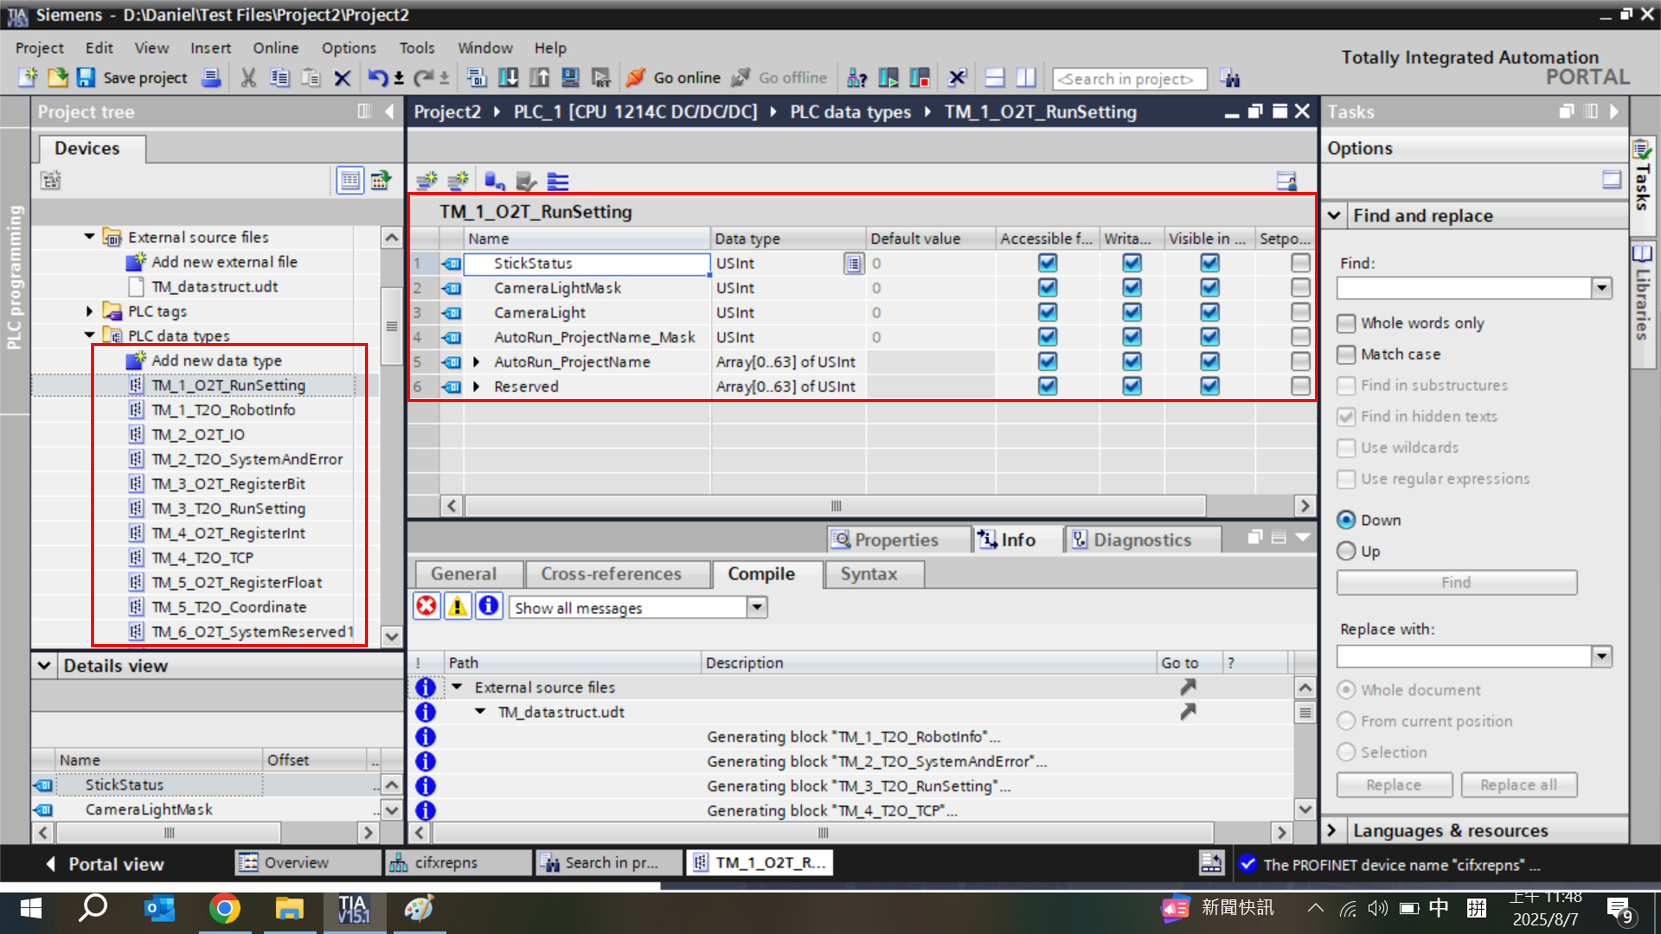Viewport: 1661px width, 934px height.
Task: Check Setpoint box for Reserved row
Action: point(1300,386)
